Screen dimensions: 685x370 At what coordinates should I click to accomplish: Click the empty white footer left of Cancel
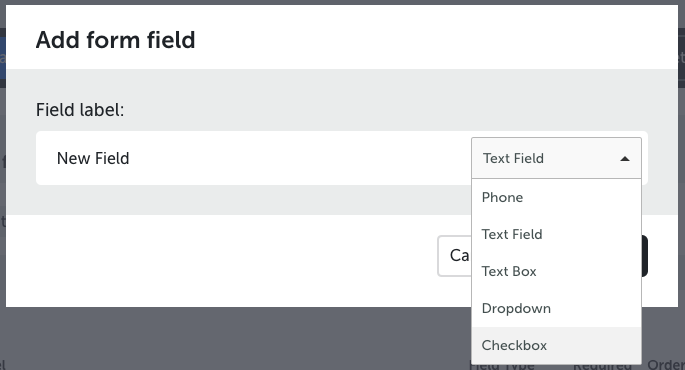click(218, 261)
